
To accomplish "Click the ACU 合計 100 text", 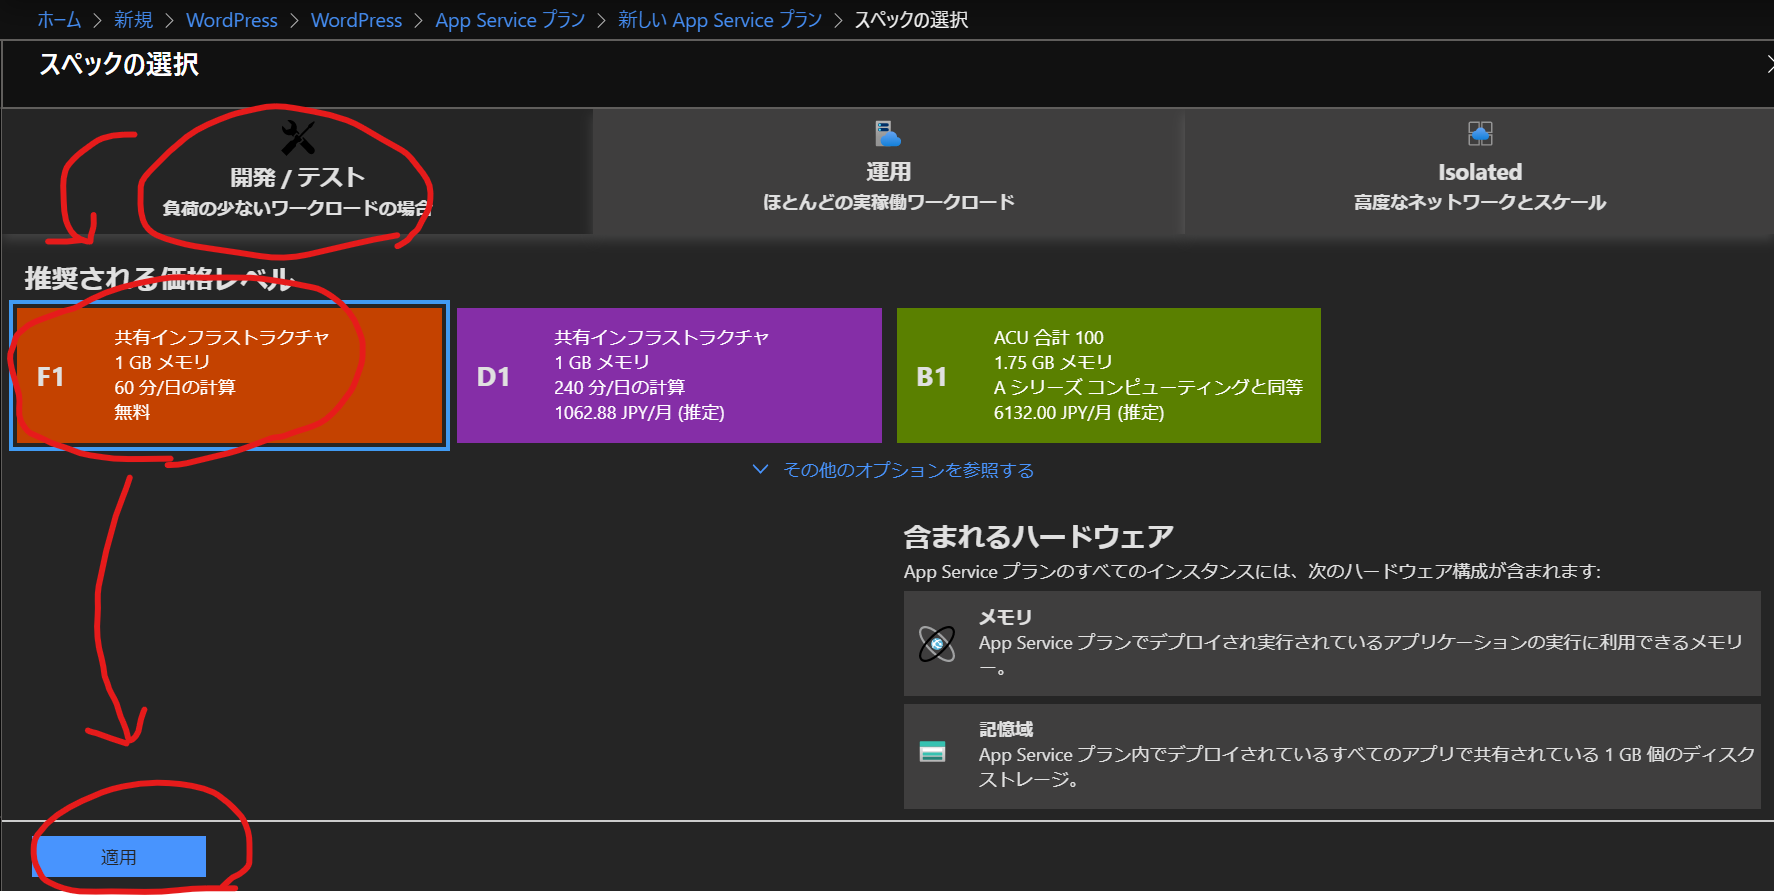I will pyautogui.click(x=1049, y=337).
